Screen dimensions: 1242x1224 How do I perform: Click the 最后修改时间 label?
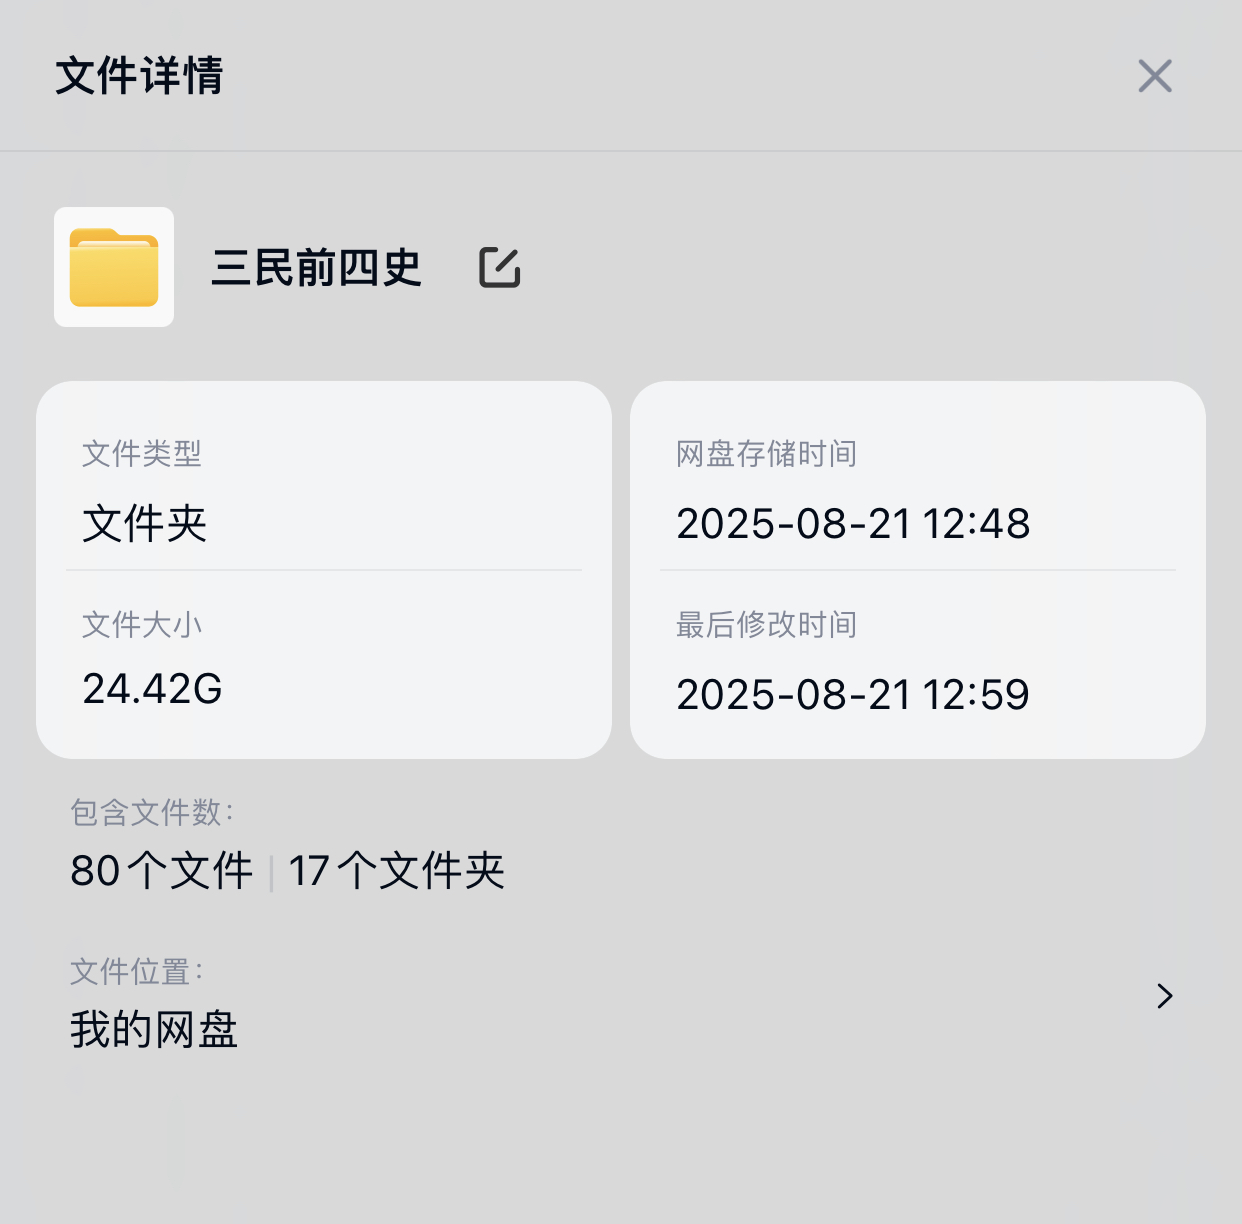(x=766, y=625)
